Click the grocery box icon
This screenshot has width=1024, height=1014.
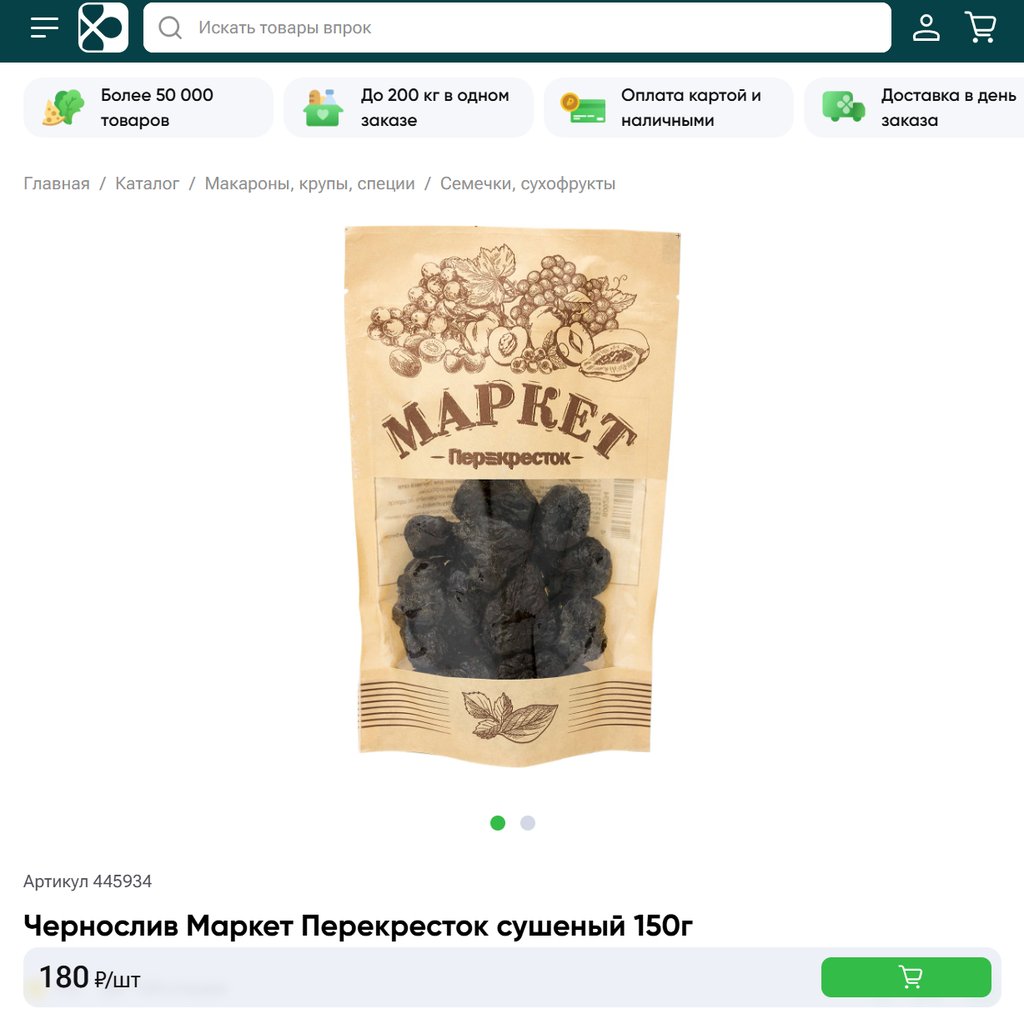[323, 108]
